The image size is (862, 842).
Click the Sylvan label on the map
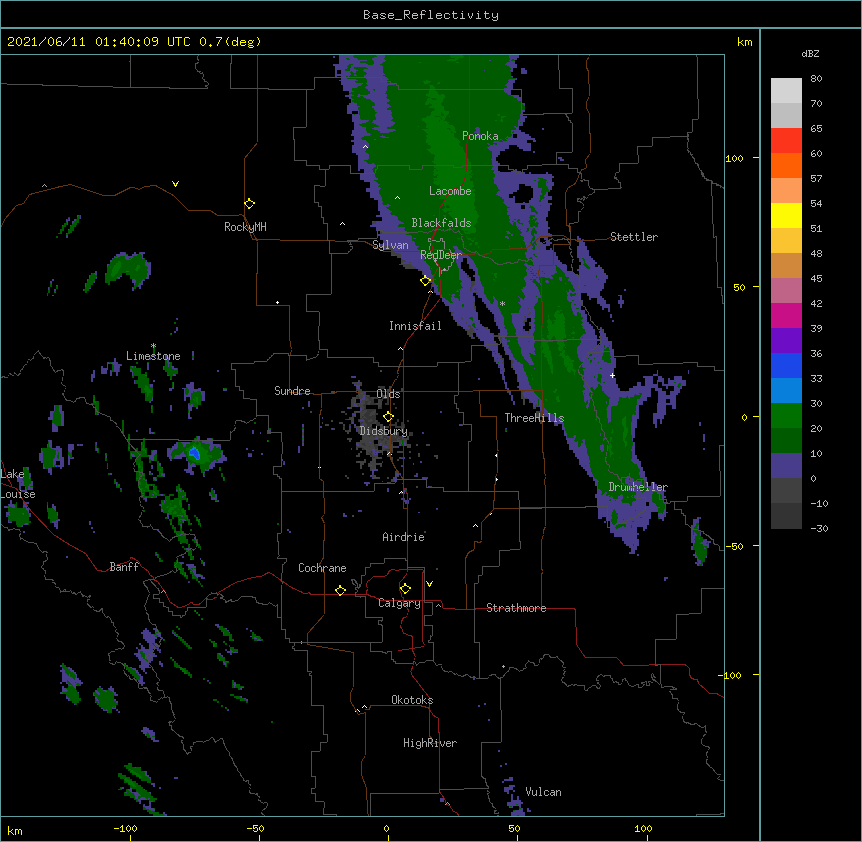pos(390,245)
